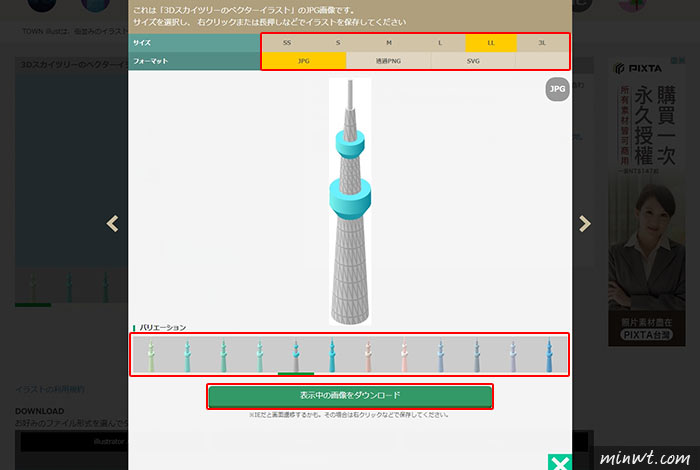Close the dialog with the green X button
The width and height of the screenshot is (700, 470).
[559, 462]
